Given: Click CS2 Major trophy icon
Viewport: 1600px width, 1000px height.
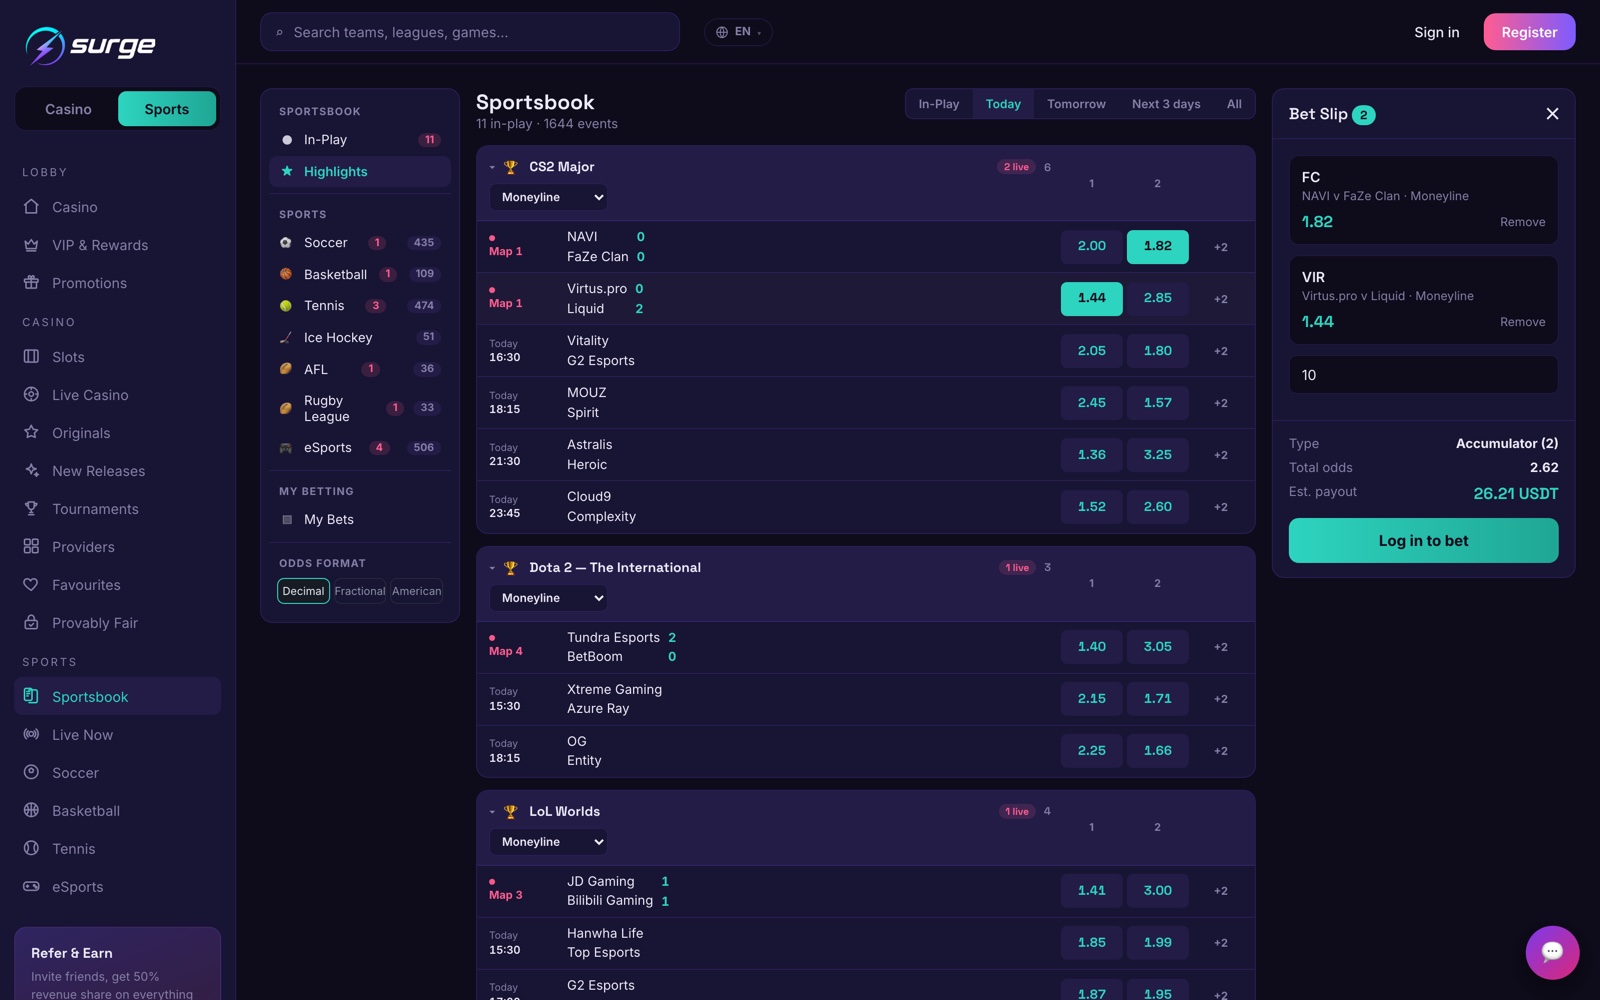Looking at the screenshot, I should tap(510, 167).
